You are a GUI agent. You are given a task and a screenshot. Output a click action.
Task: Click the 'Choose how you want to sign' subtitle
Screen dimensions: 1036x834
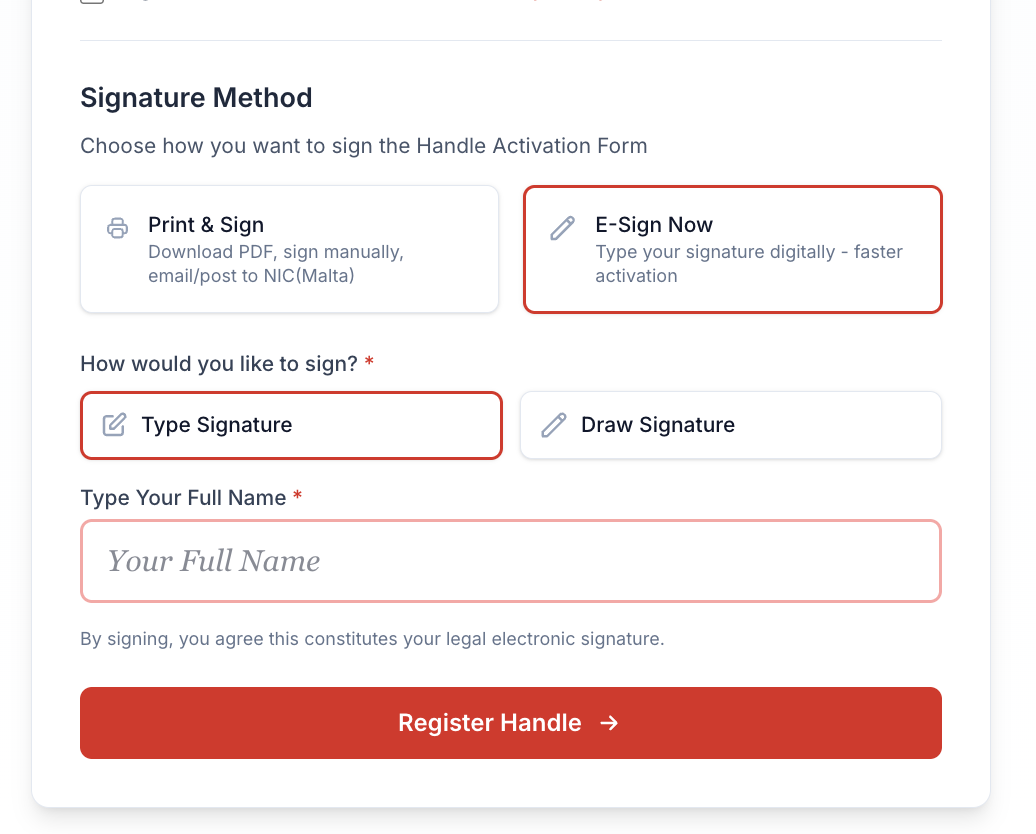tap(364, 146)
